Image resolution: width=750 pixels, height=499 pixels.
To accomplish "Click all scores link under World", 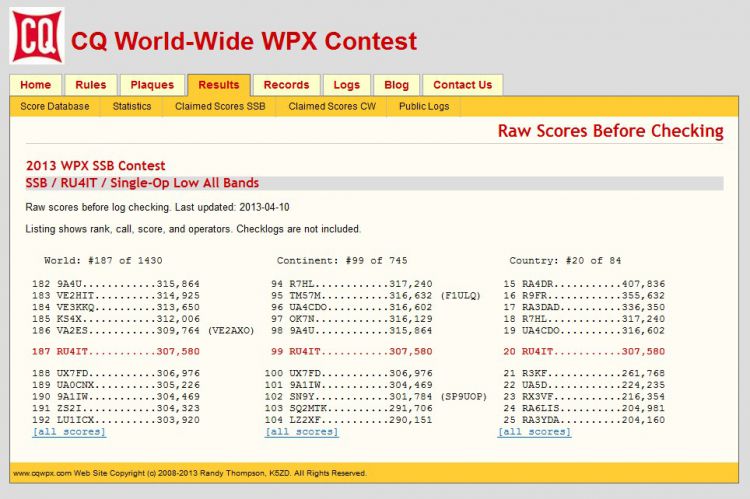I will 69,432.
